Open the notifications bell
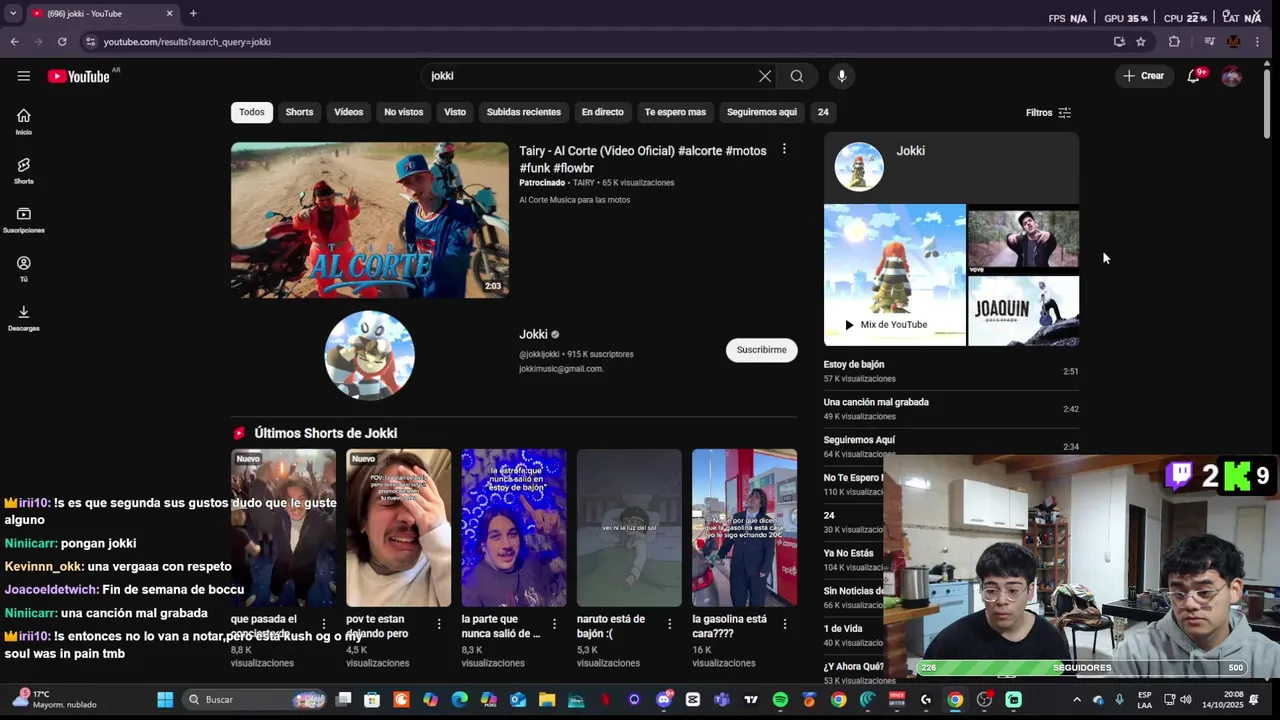 pos(1193,76)
